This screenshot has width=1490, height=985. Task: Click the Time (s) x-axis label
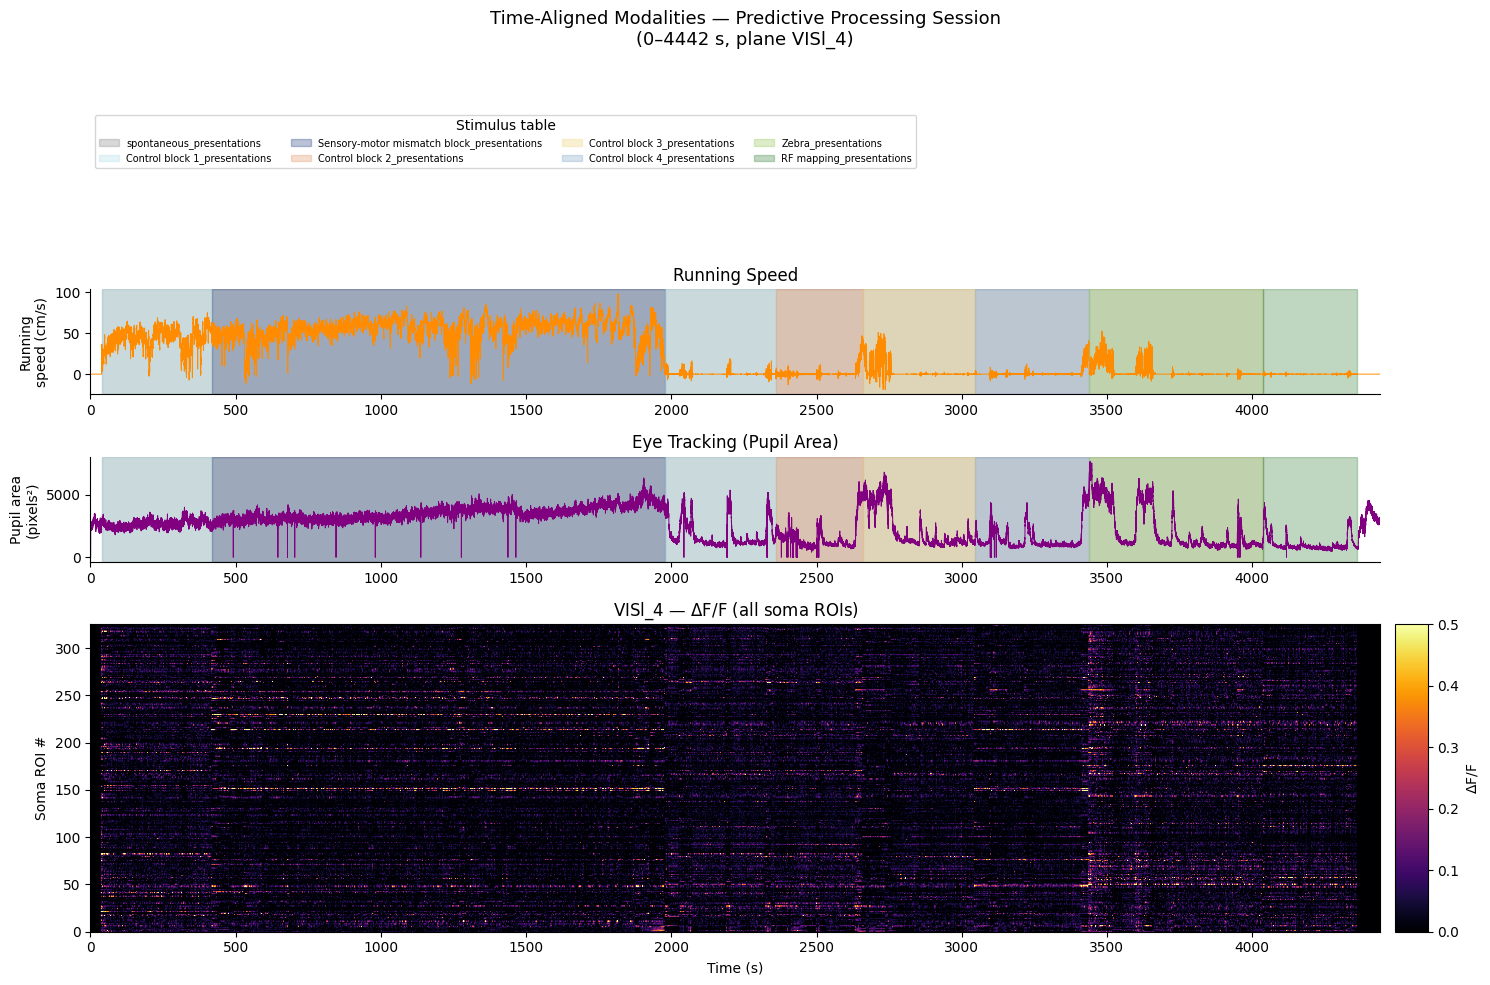pos(735,968)
